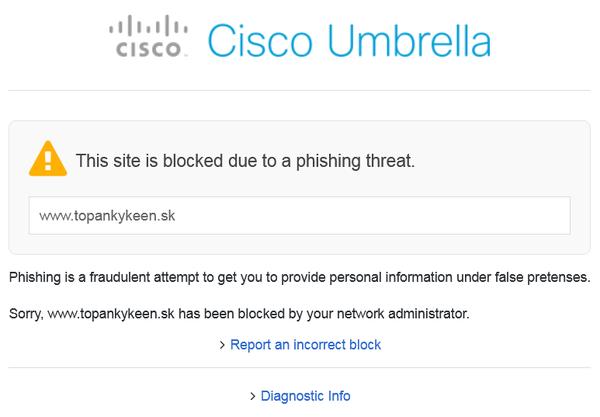Click the "Sorry, www.topankykeen.sk has been blocked" sentence
The height and width of the screenshot is (417, 600).
180,314
